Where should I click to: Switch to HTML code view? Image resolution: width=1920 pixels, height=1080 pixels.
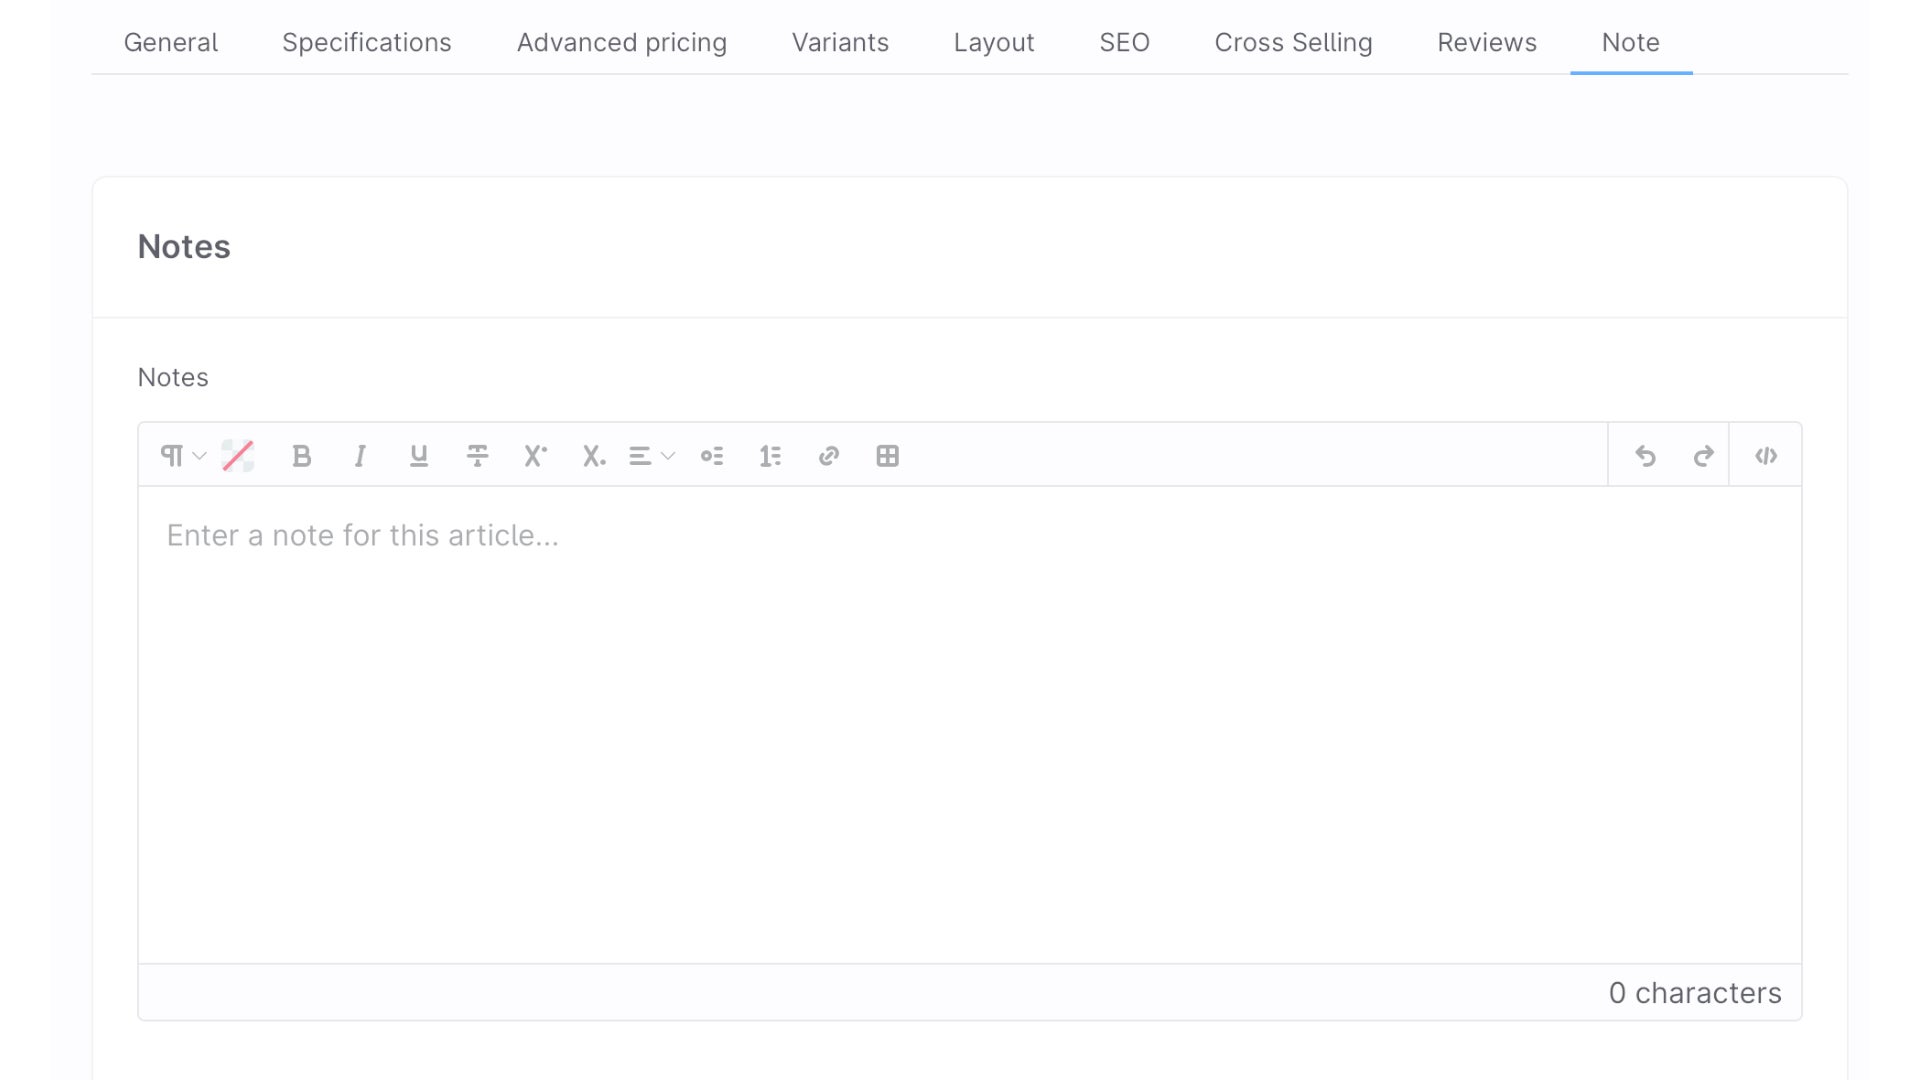click(1766, 456)
